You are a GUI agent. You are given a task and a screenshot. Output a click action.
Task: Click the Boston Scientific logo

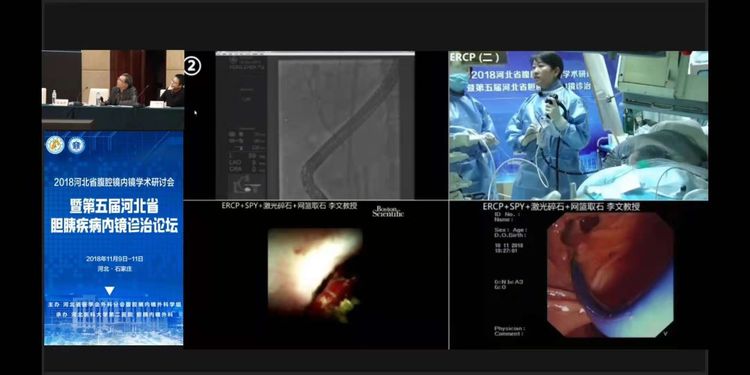click(388, 212)
